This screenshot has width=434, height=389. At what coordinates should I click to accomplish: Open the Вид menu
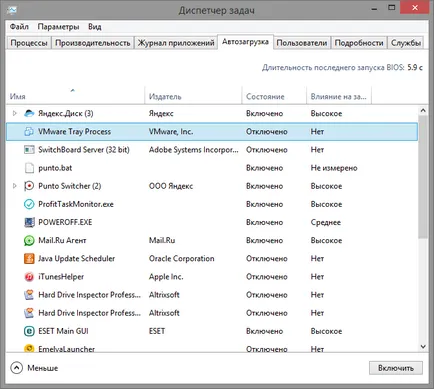(95, 27)
